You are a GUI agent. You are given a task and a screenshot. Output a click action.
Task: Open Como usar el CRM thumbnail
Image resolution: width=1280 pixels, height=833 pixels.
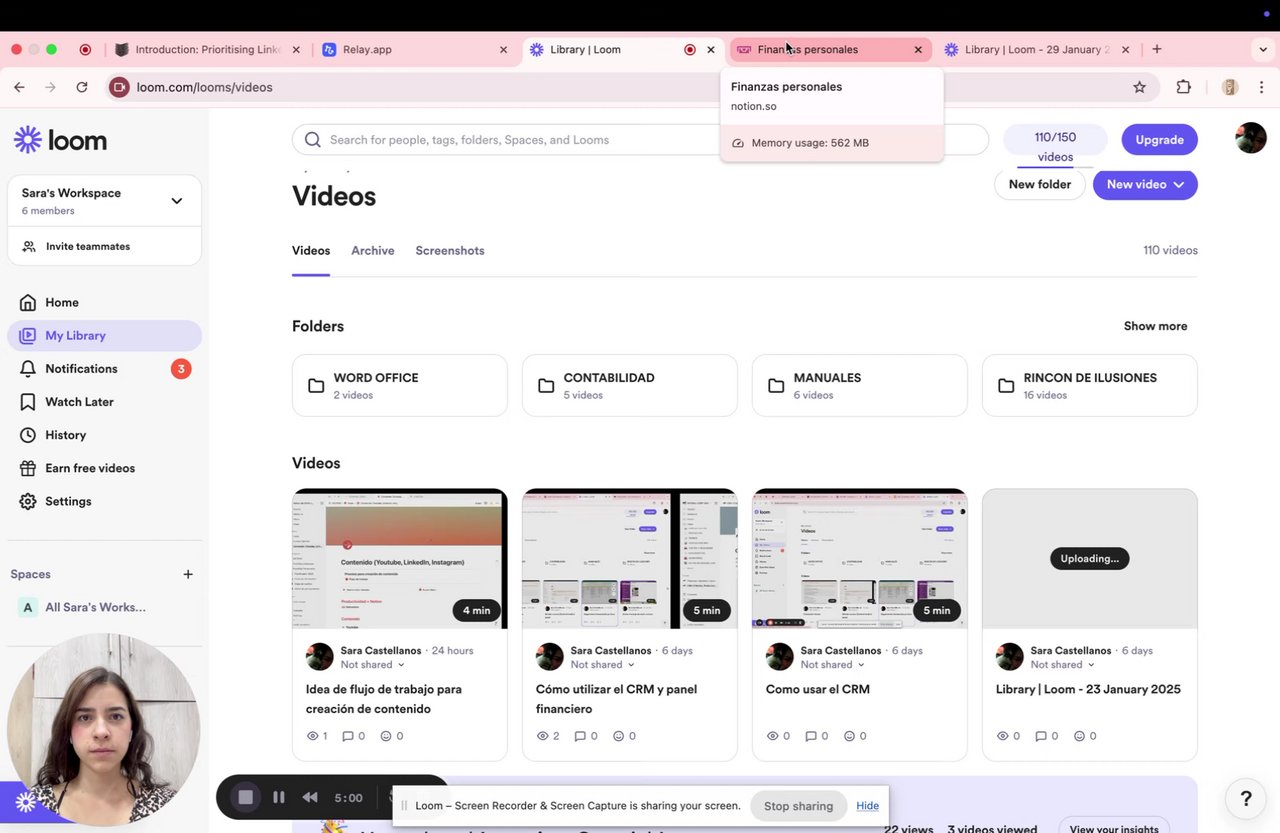[x=860, y=559]
